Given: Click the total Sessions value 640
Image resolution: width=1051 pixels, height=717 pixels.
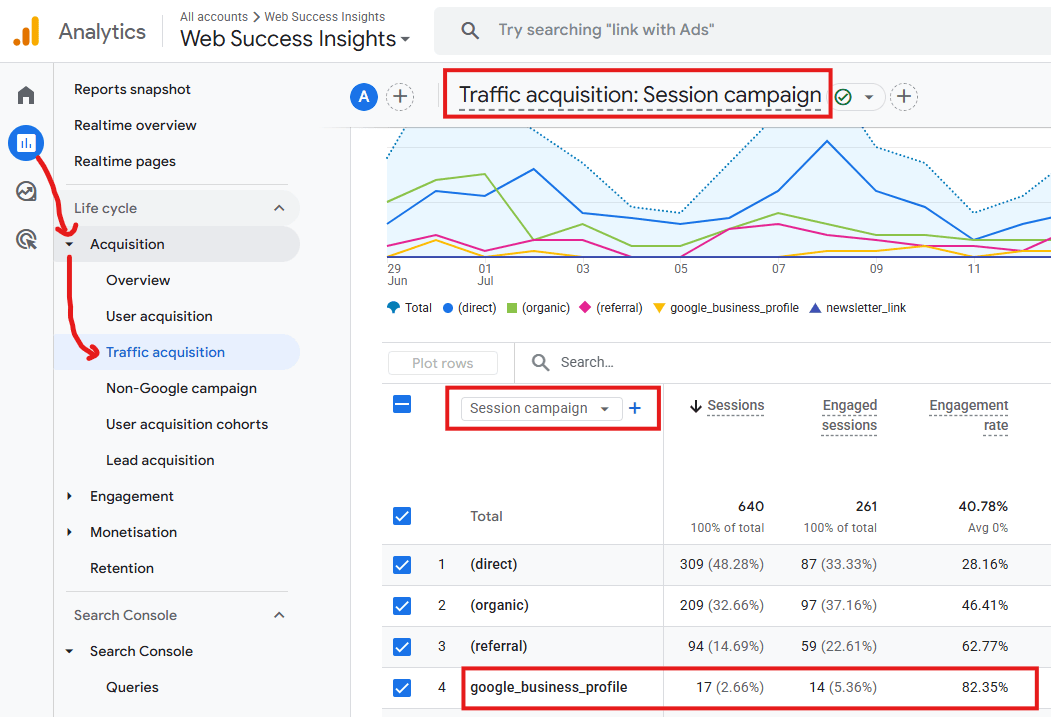Looking at the screenshot, I should [x=751, y=507].
